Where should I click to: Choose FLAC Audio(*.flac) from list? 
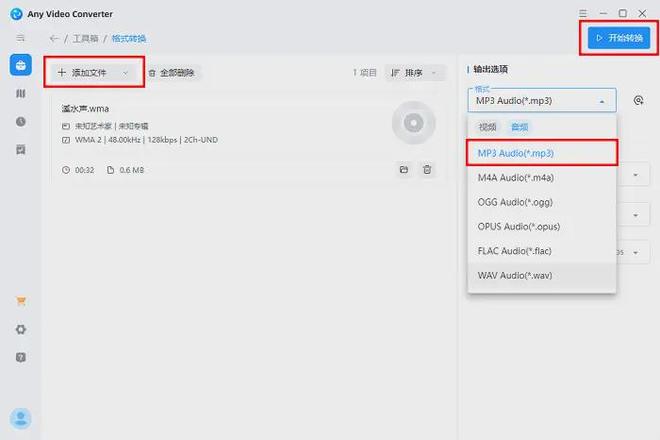coord(514,250)
